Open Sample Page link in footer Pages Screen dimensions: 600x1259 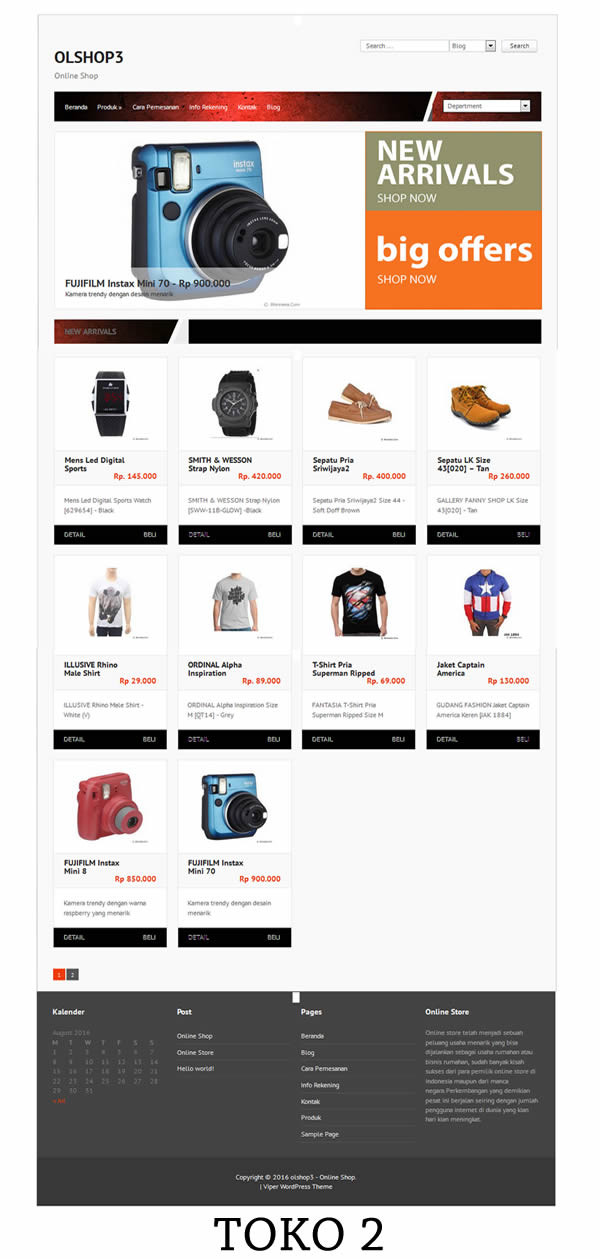[x=320, y=1134]
